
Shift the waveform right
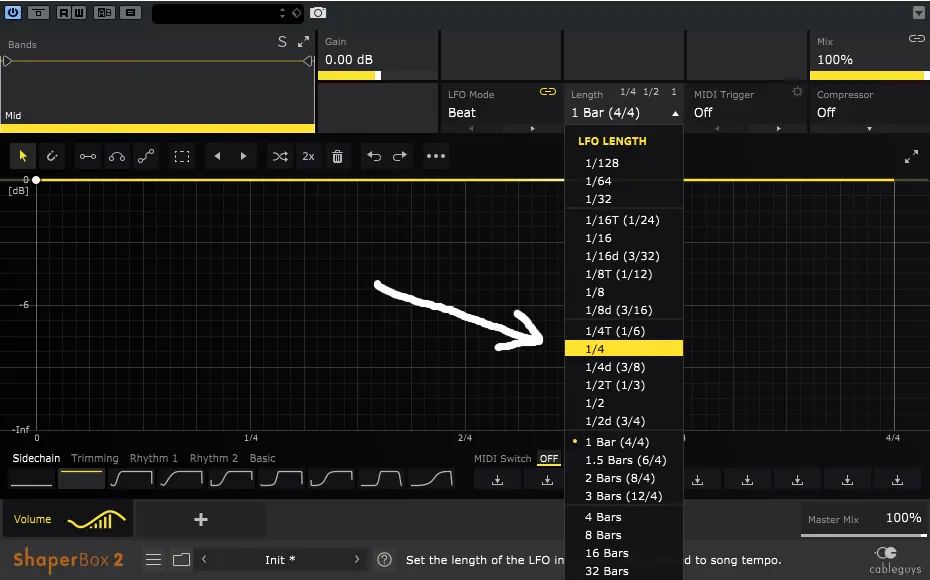(243, 156)
